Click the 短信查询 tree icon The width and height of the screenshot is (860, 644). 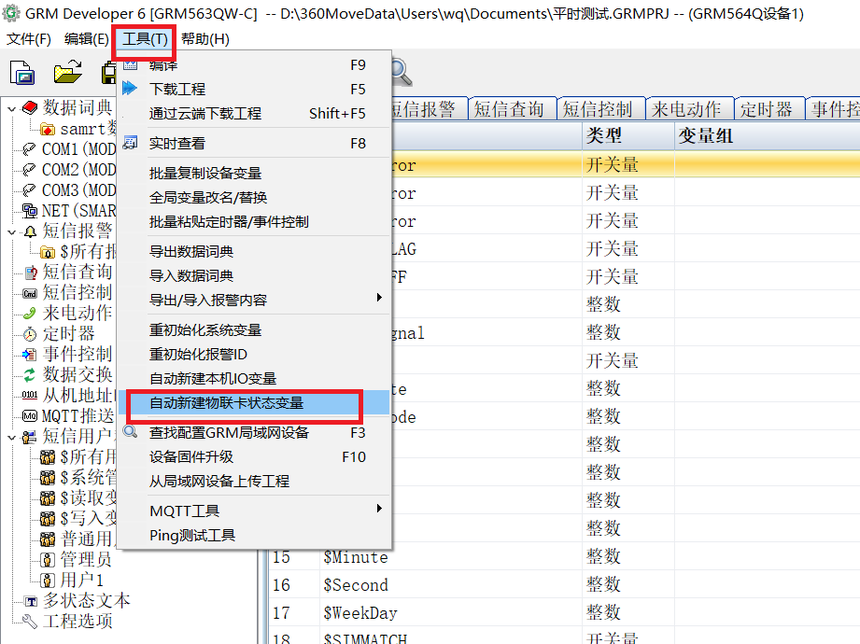[31, 272]
